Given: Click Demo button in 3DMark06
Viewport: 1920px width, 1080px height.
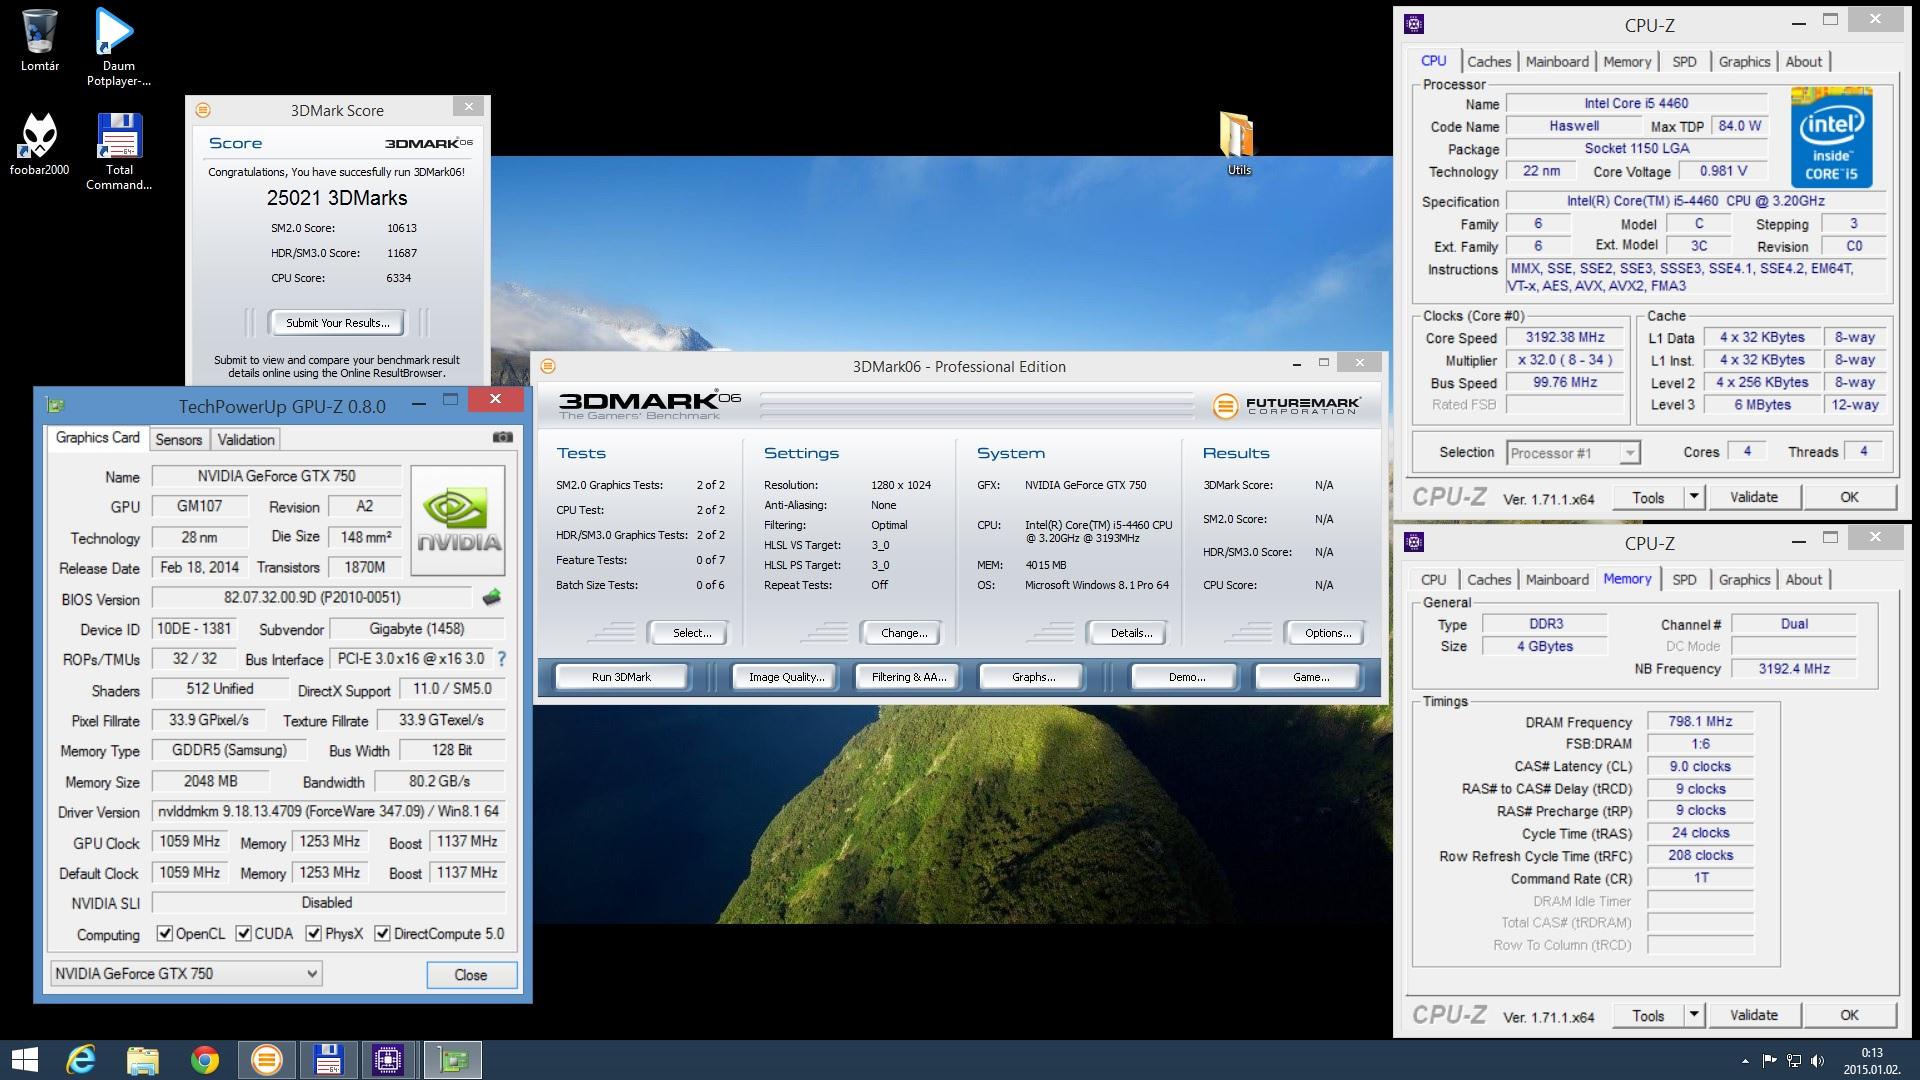Looking at the screenshot, I should pos(1187,677).
